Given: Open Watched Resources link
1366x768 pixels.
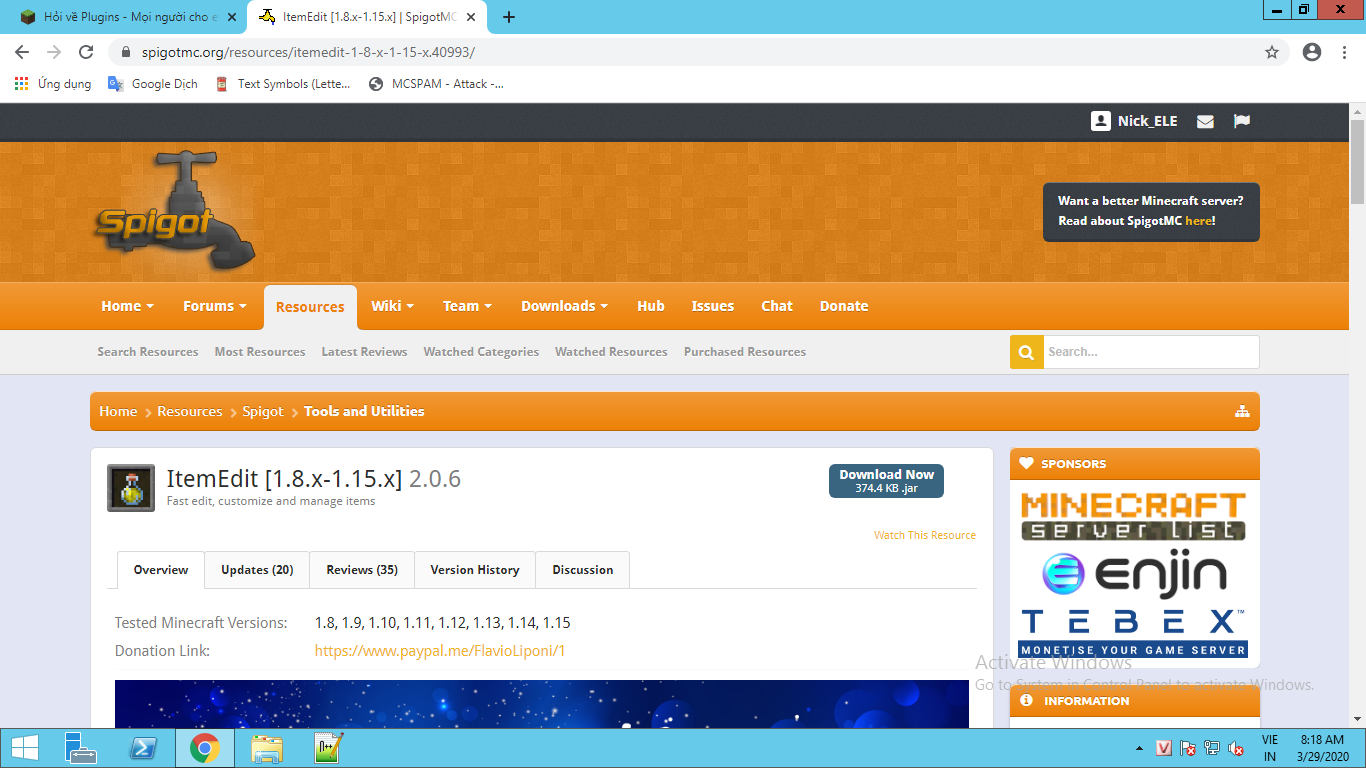Looking at the screenshot, I should click(x=611, y=352).
